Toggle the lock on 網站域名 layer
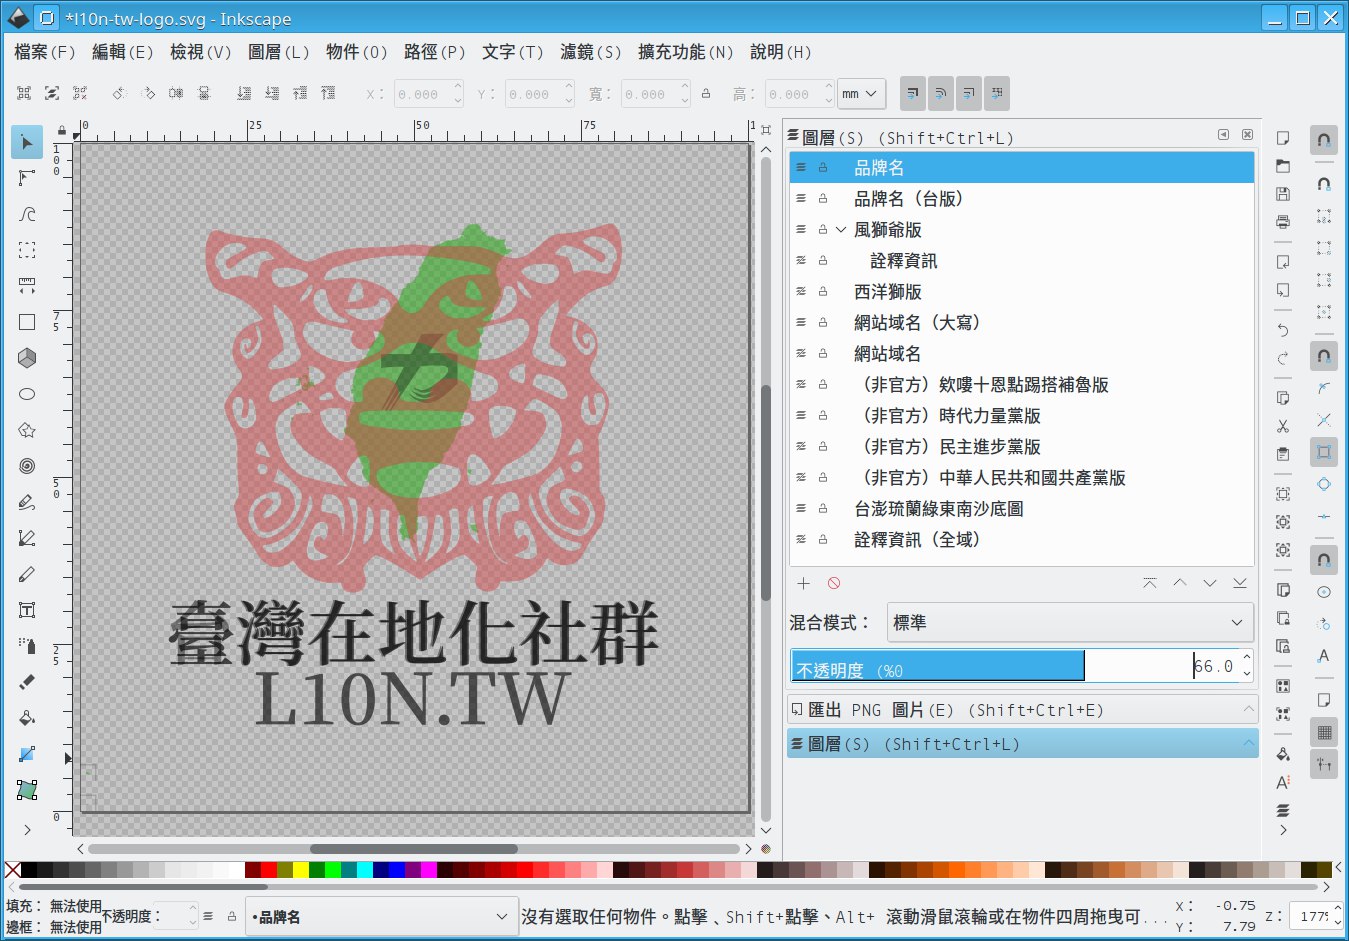This screenshot has height=941, width=1349. pos(823,354)
